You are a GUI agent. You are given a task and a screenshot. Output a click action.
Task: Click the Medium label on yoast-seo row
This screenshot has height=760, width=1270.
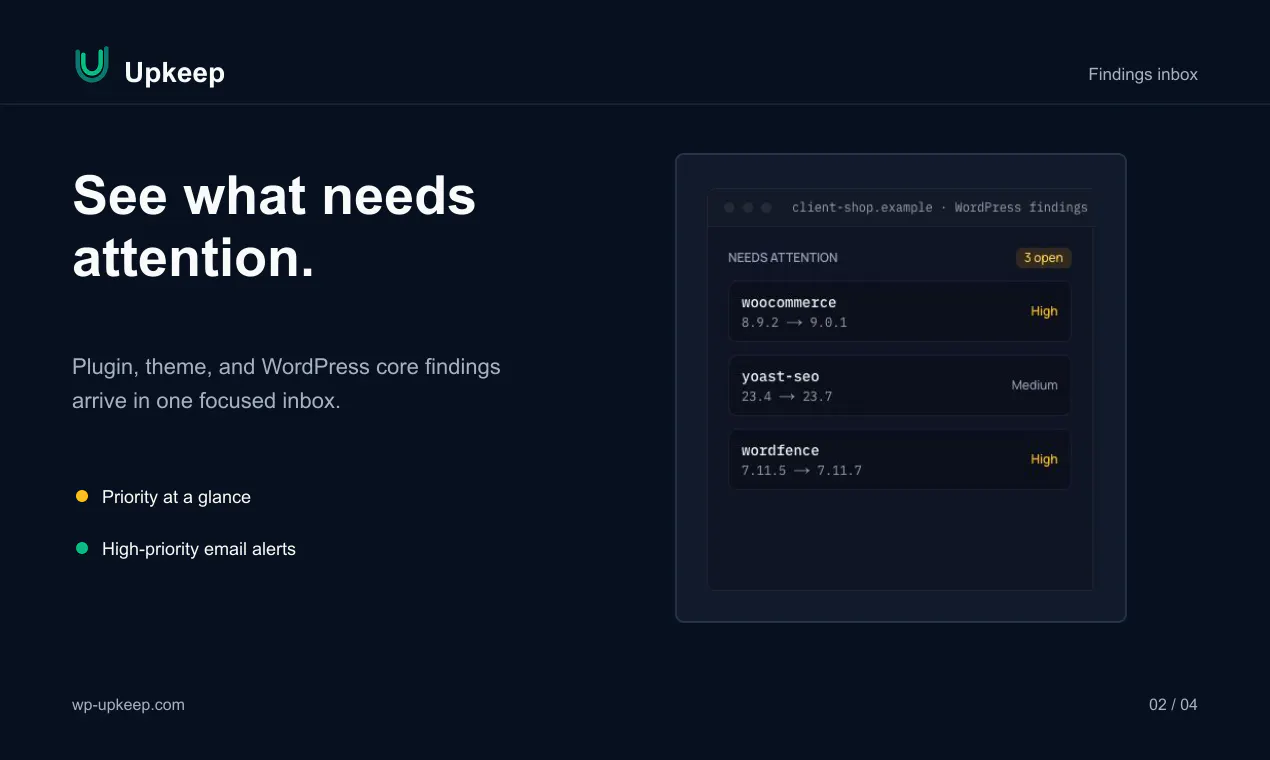pos(1034,385)
